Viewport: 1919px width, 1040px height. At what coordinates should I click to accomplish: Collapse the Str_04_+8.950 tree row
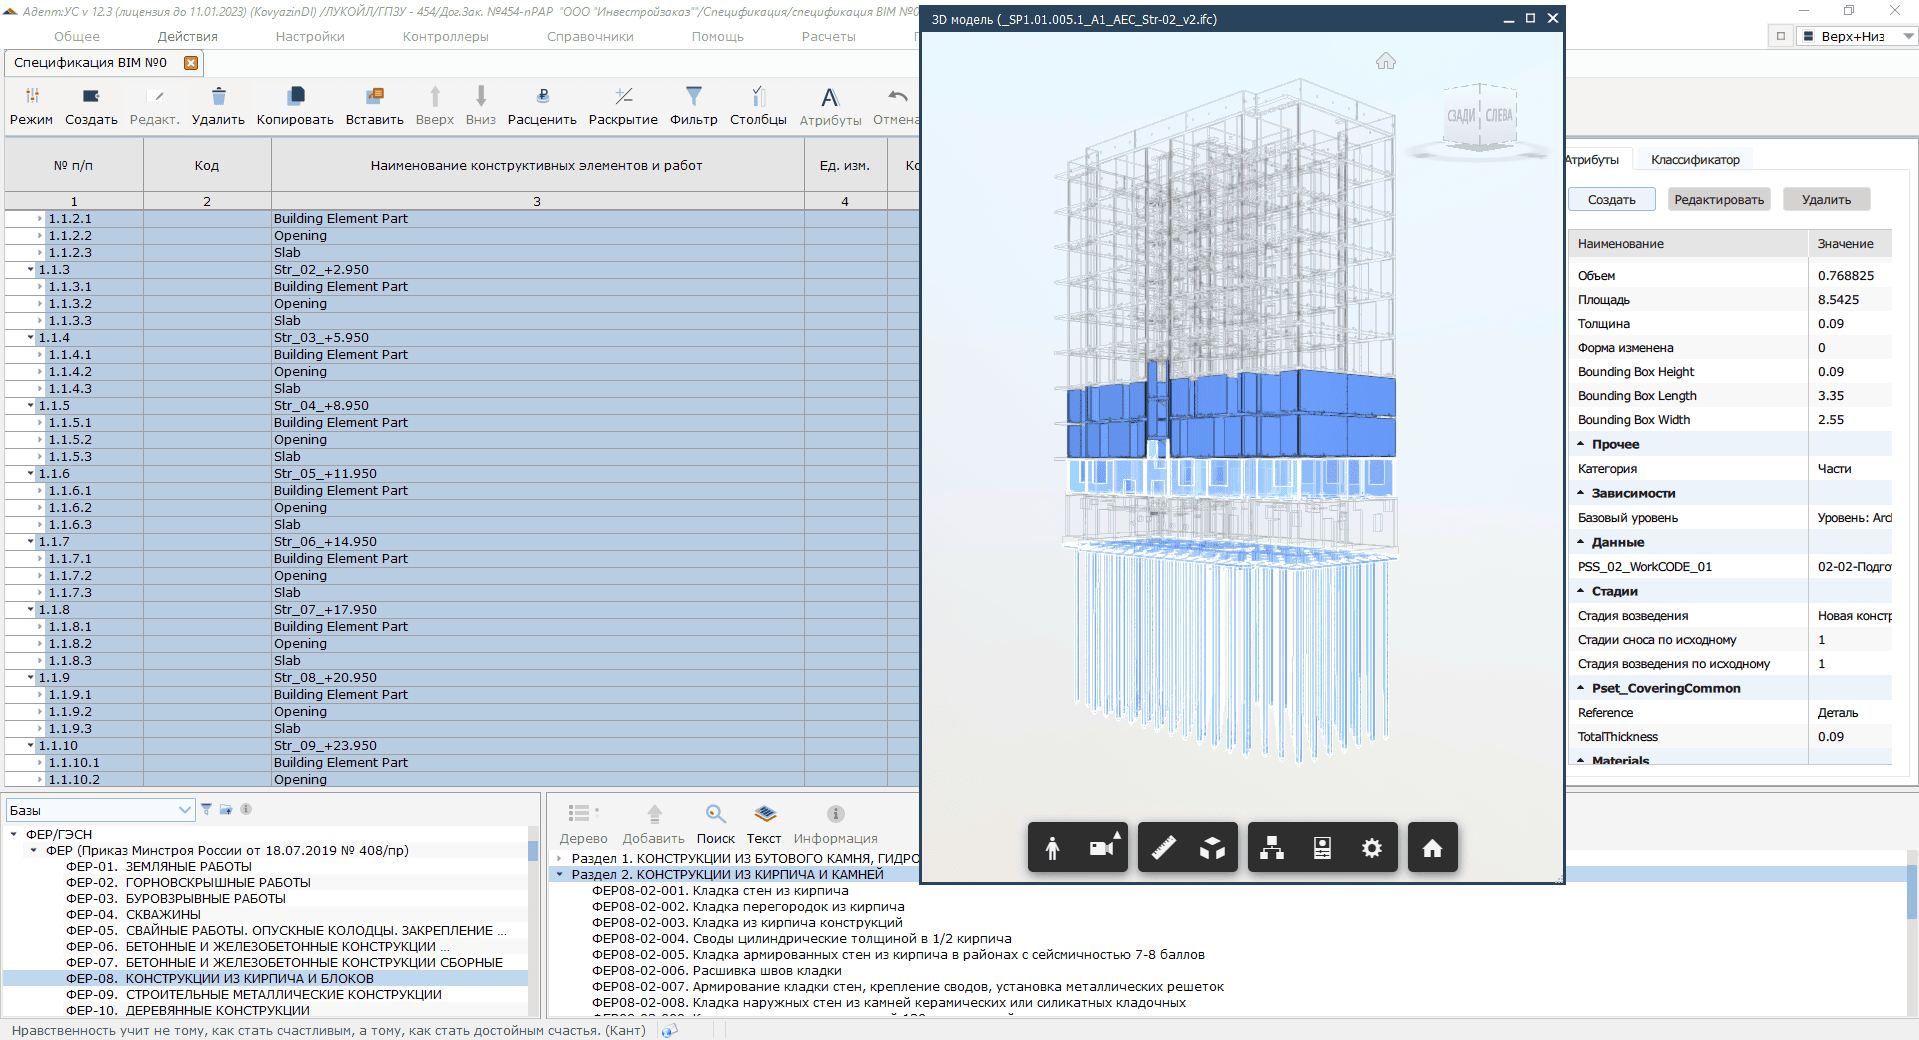click(31, 406)
